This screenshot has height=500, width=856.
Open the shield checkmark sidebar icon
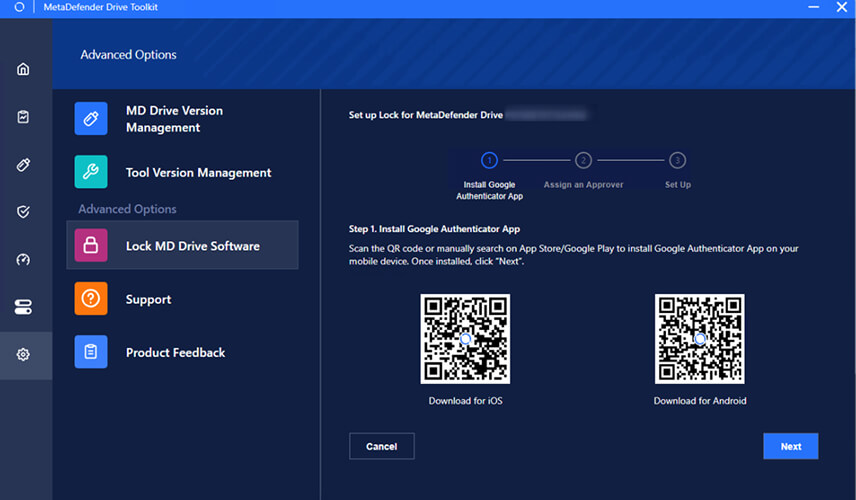23,212
